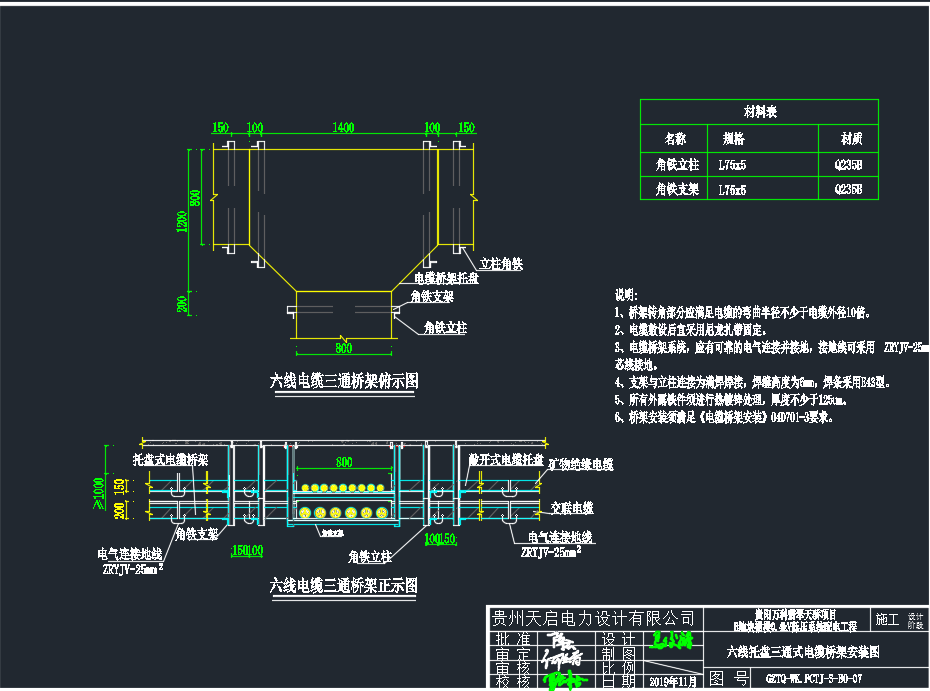The width and height of the screenshot is (930, 691).
Task: Click title 六线电缆三通桥架正示图
Action: click(x=343, y=586)
